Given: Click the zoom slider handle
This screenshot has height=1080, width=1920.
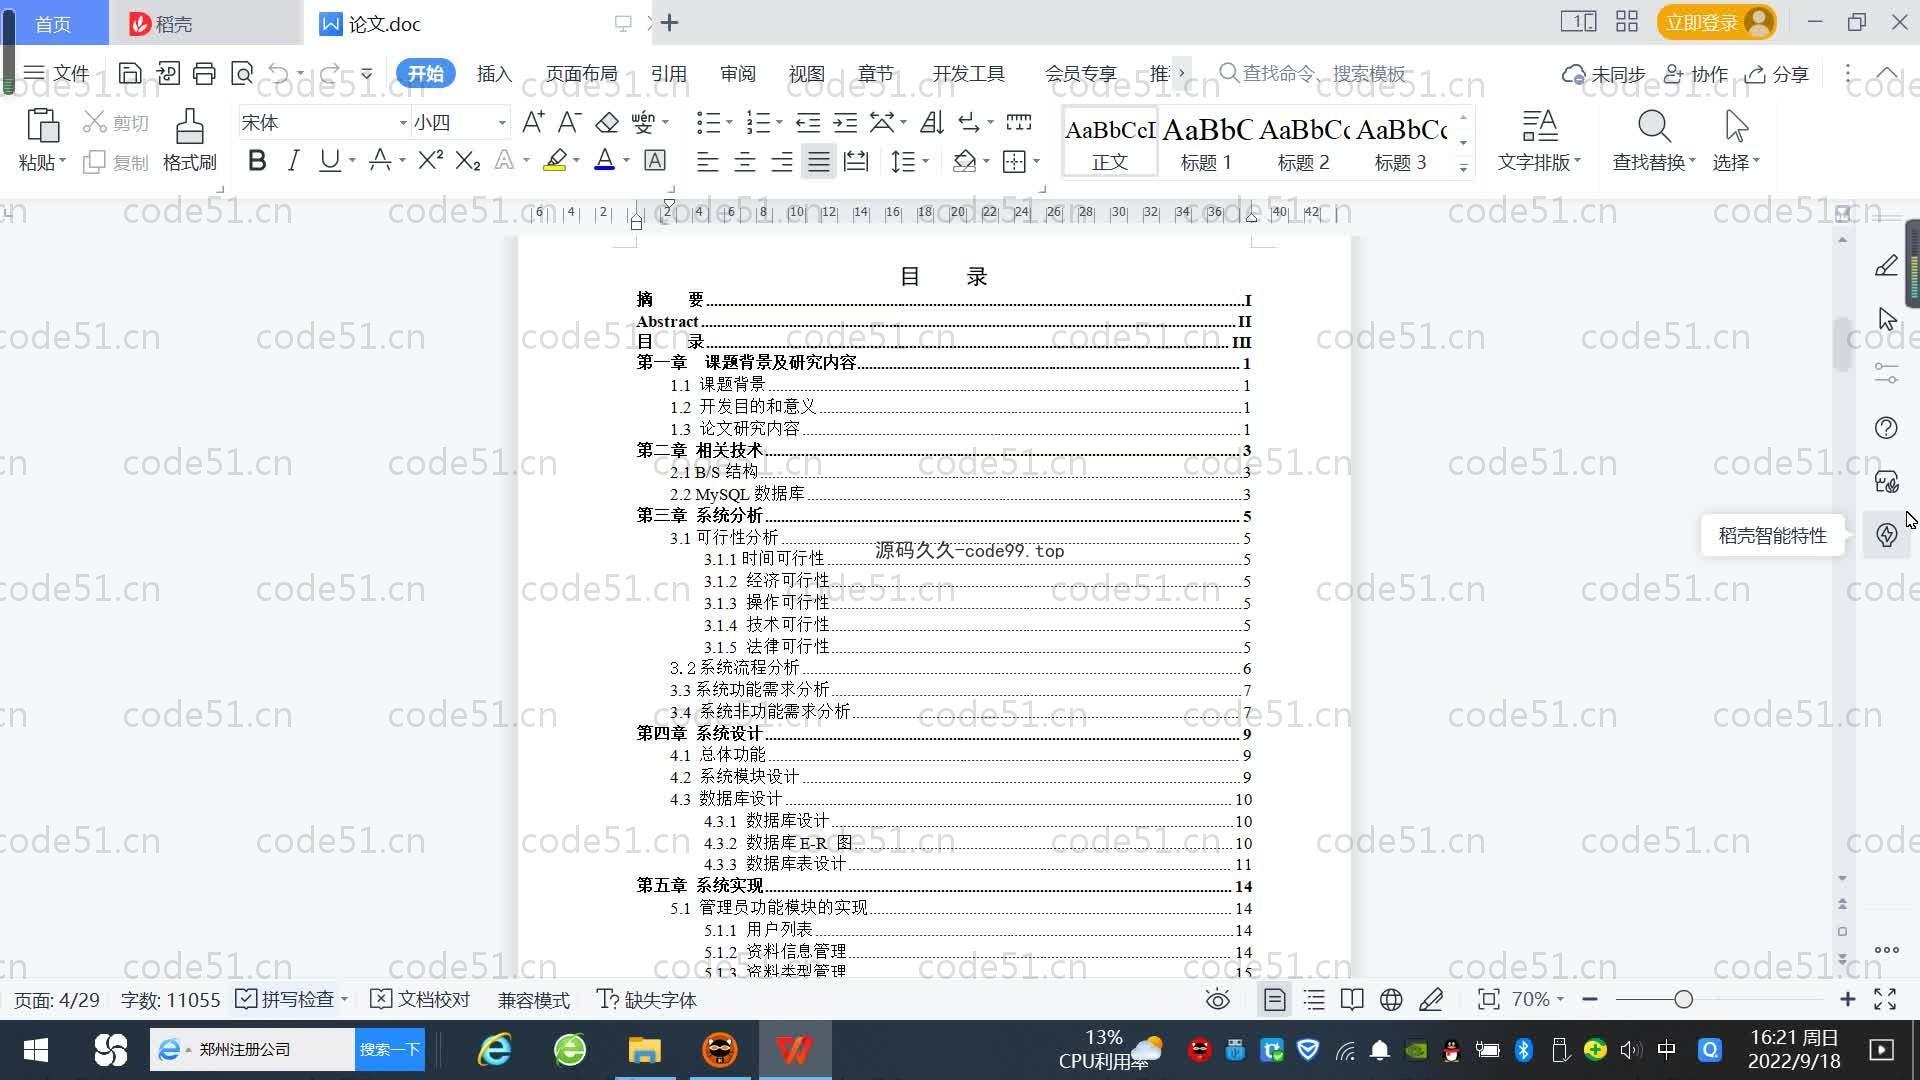Looking at the screenshot, I should tap(1683, 999).
